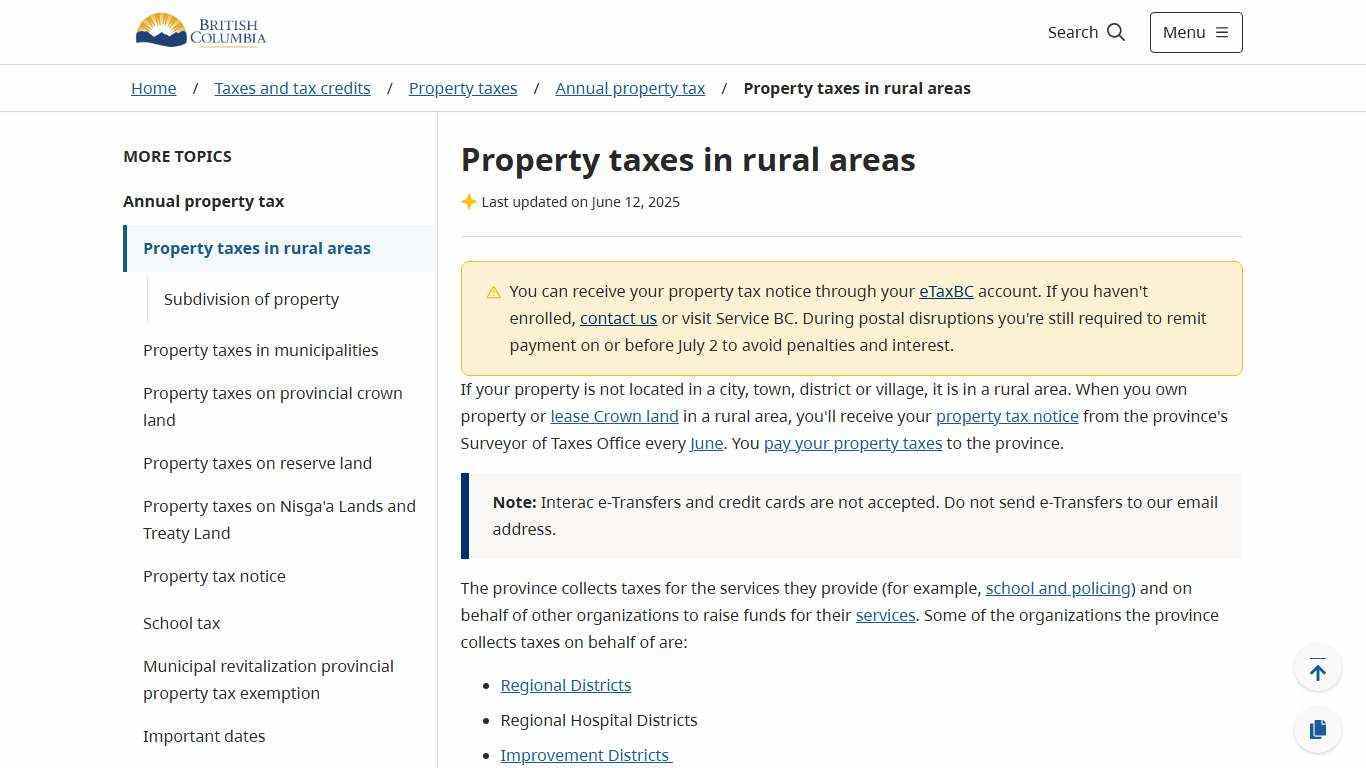Open search using the magnifying glass icon
1366x768 pixels.
pos(1116,32)
